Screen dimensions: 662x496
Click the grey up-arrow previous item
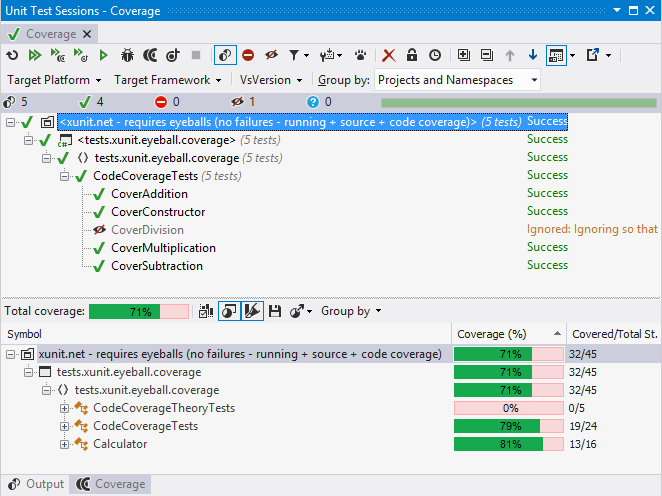click(x=510, y=55)
